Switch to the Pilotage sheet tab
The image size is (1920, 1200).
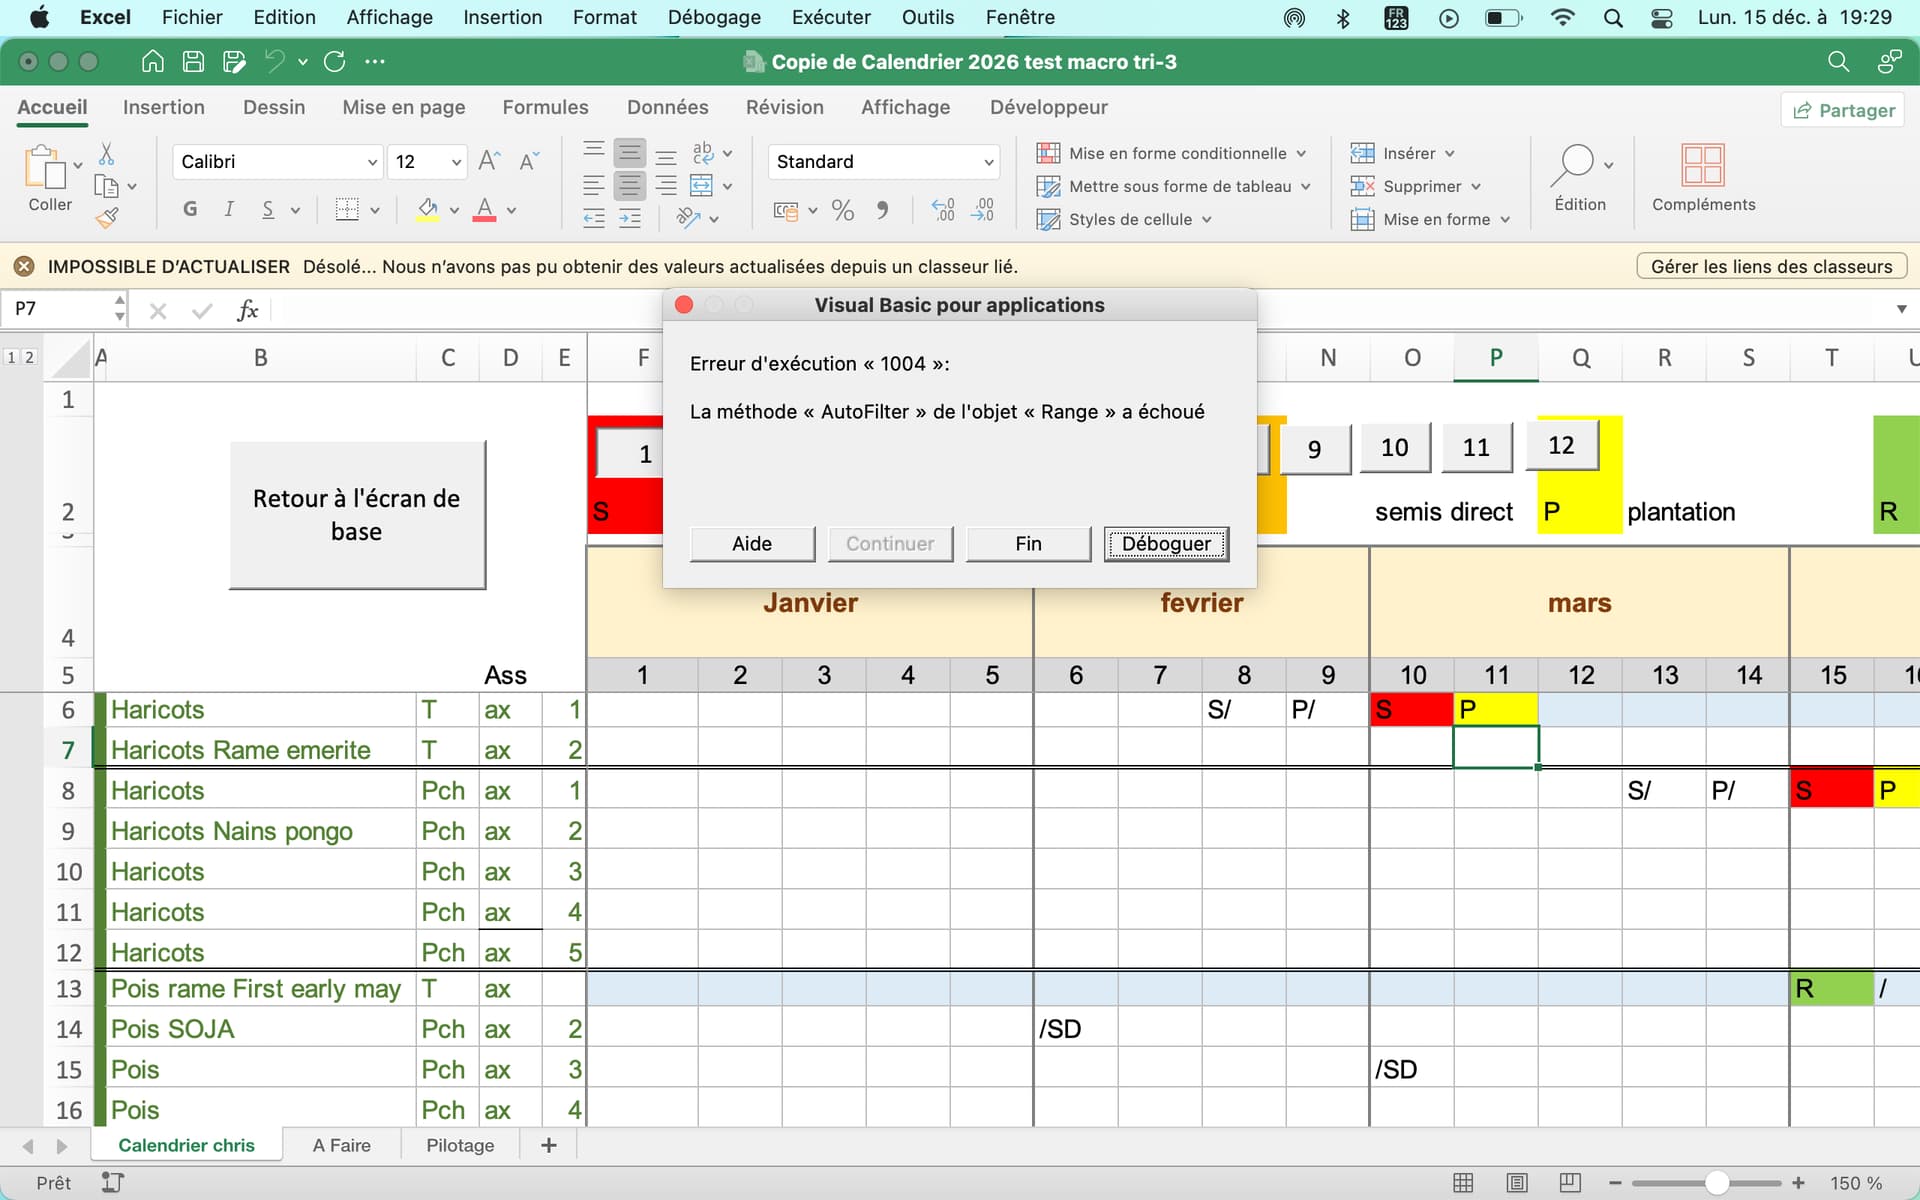[x=460, y=1145]
